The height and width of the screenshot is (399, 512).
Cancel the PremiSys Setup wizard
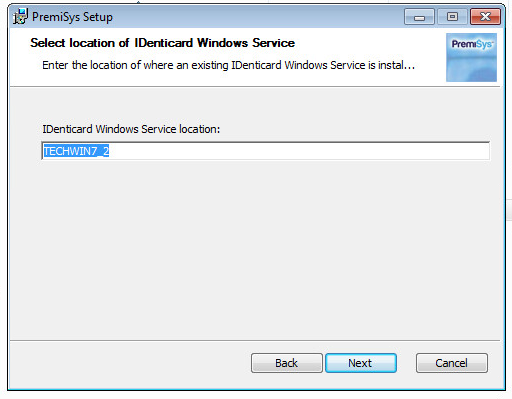point(452,363)
